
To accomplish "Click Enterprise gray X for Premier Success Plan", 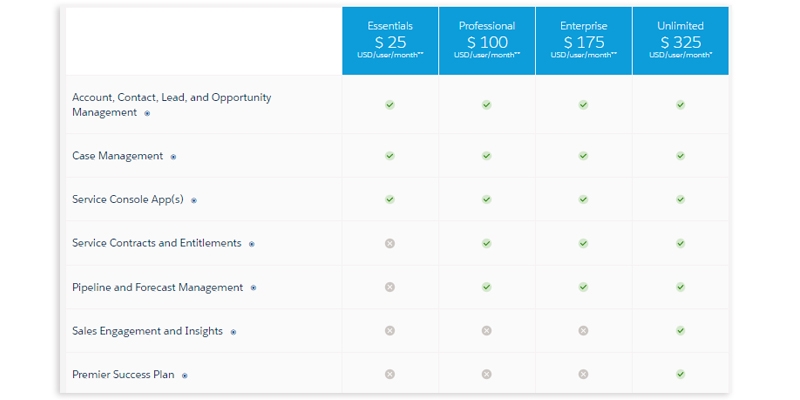I will coord(583,374).
